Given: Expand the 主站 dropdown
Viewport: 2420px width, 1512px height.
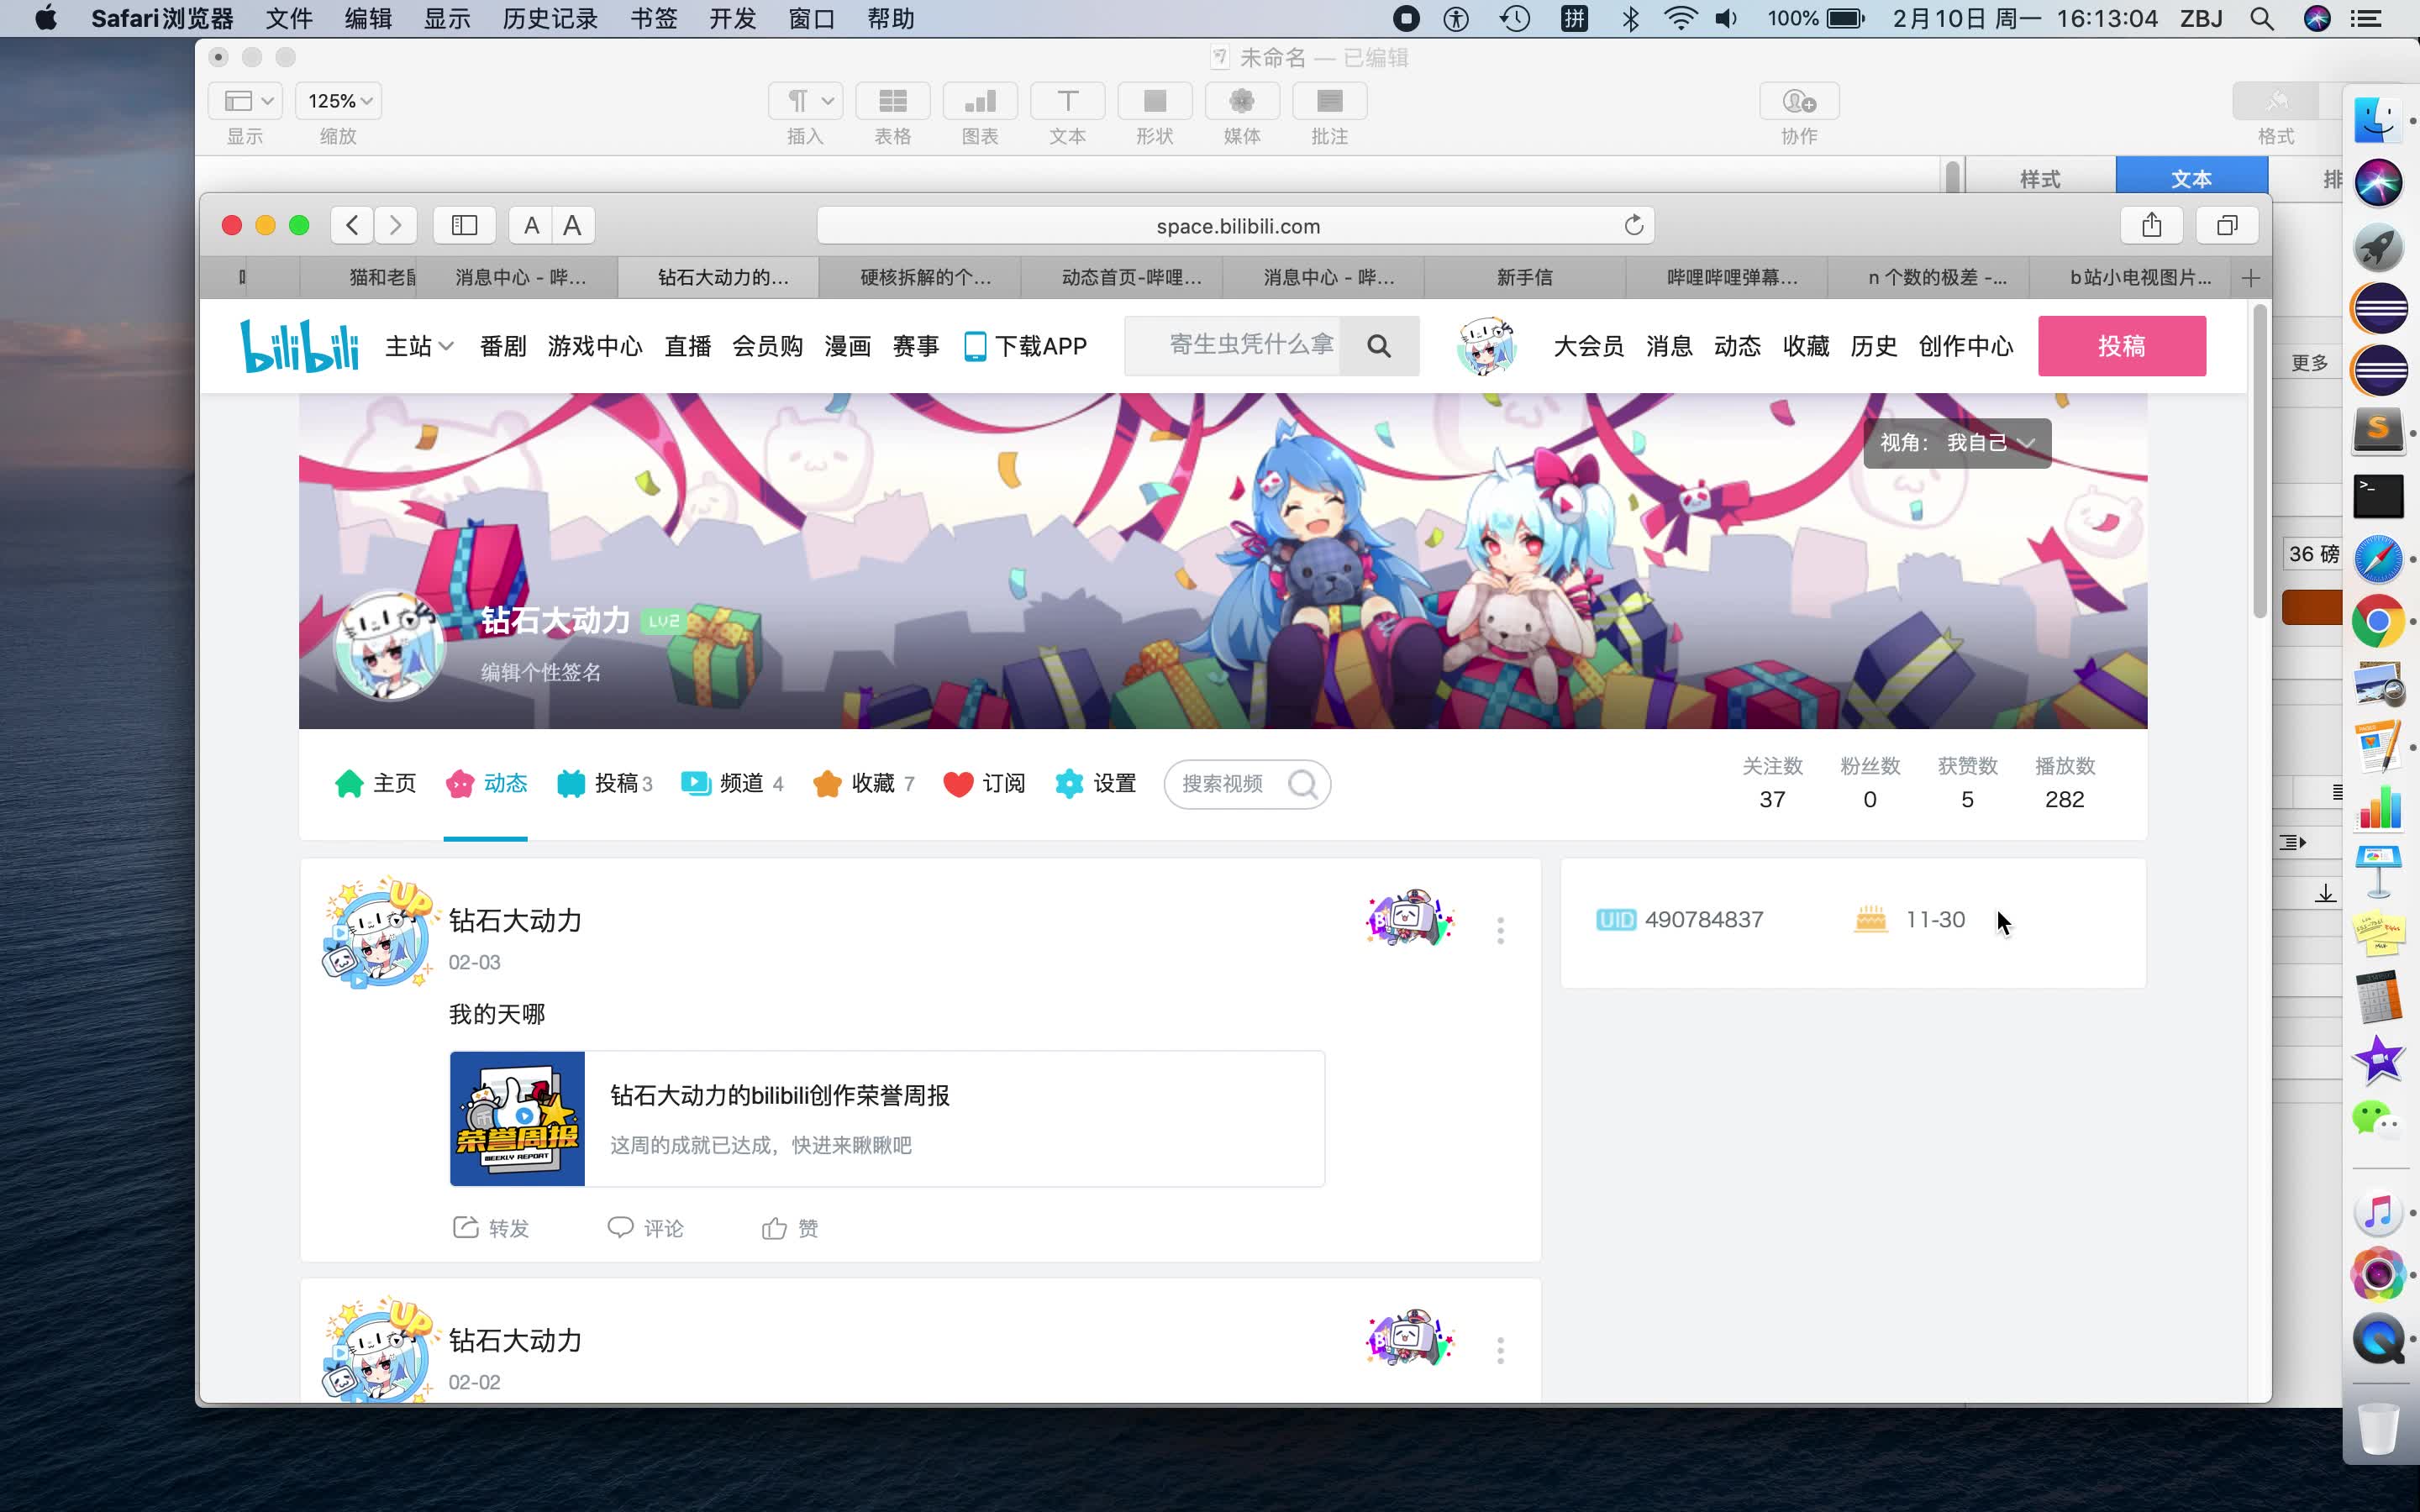Looking at the screenshot, I should click(x=419, y=346).
